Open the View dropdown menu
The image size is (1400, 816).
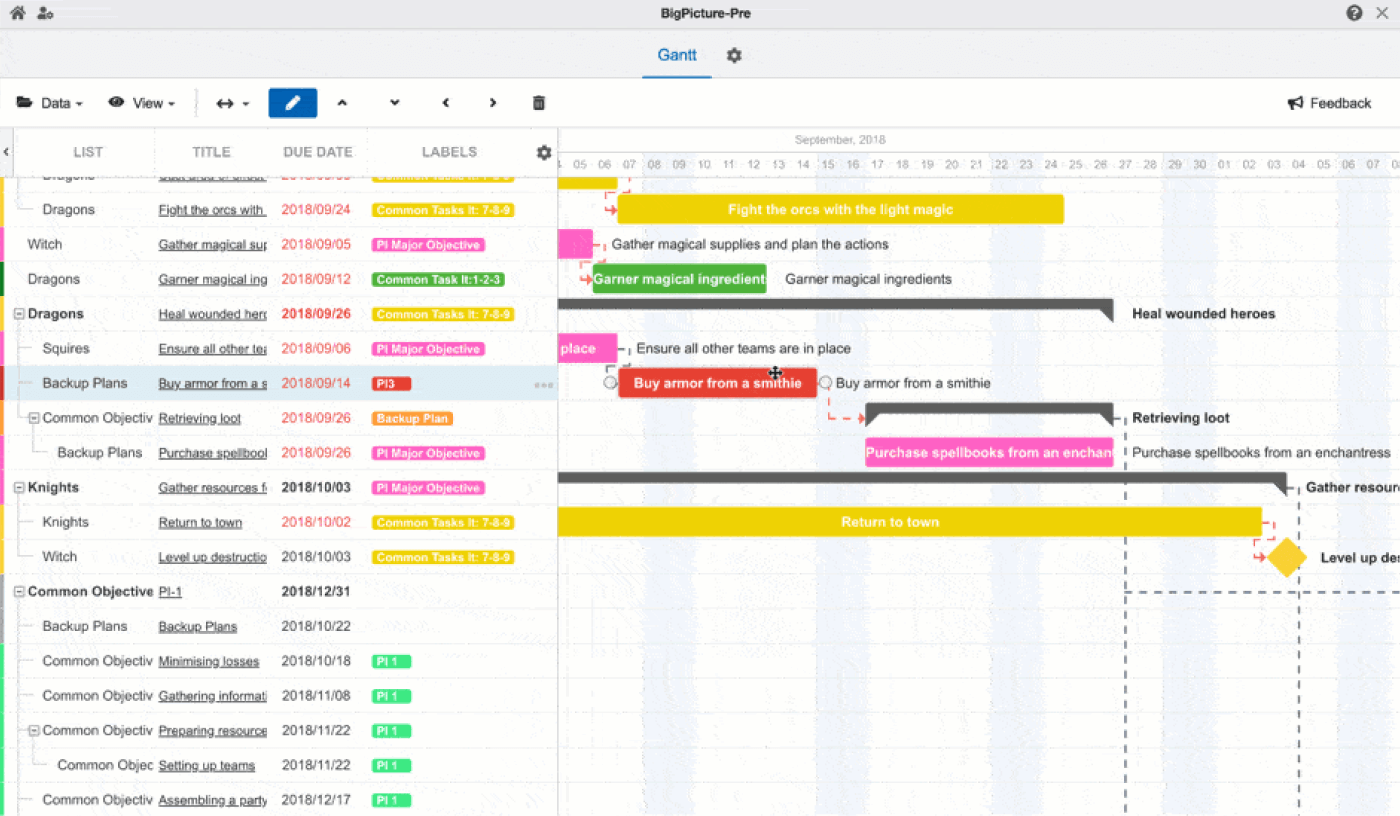(x=142, y=103)
